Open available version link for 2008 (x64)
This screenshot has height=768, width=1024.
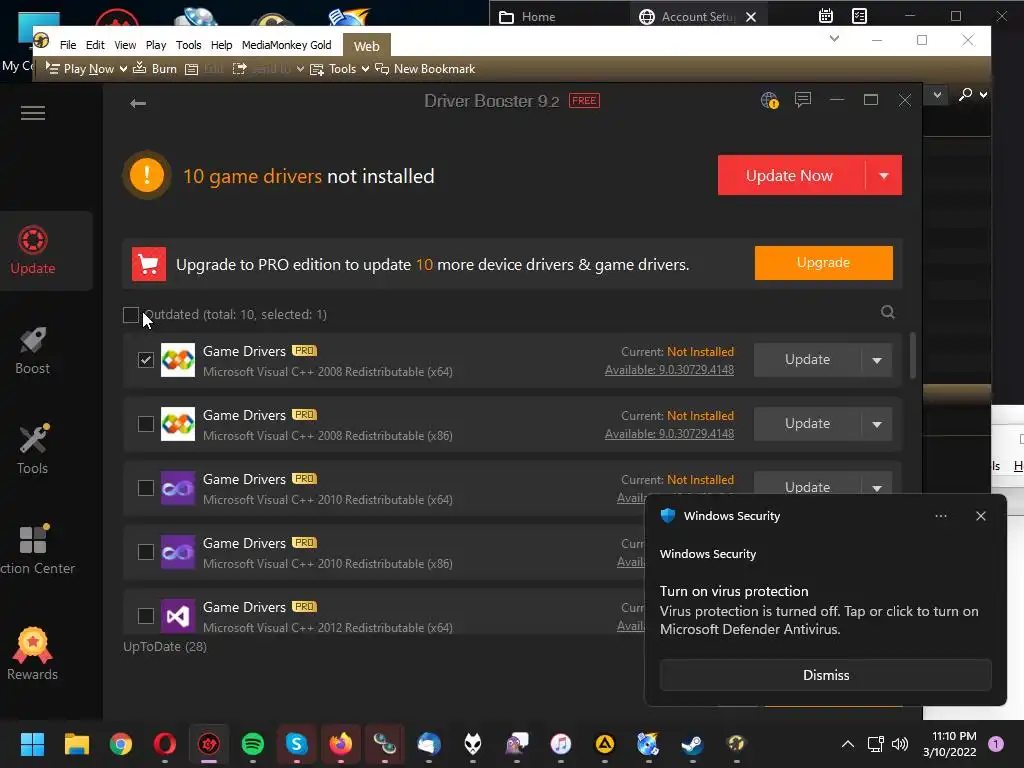[x=669, y=370]
